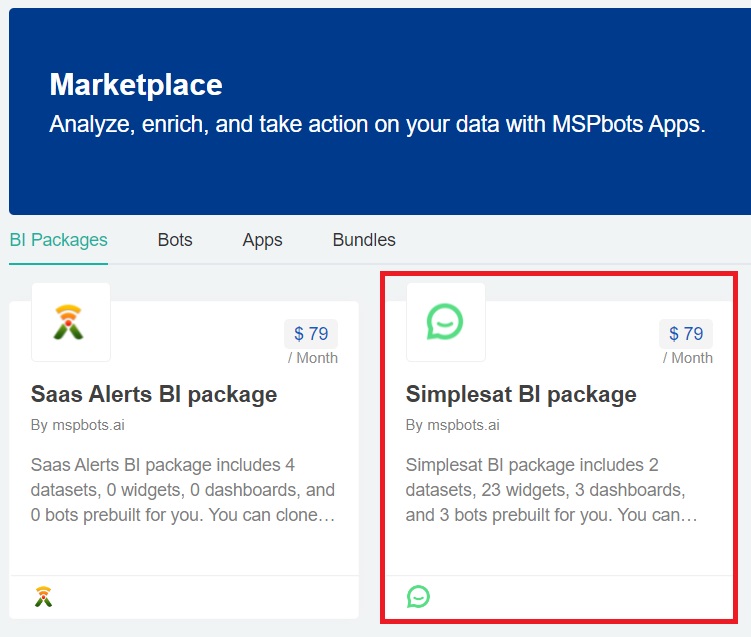Screen dimensions: 751x637
Task: Click the Simplesat package description text
Action: (551, 490)
